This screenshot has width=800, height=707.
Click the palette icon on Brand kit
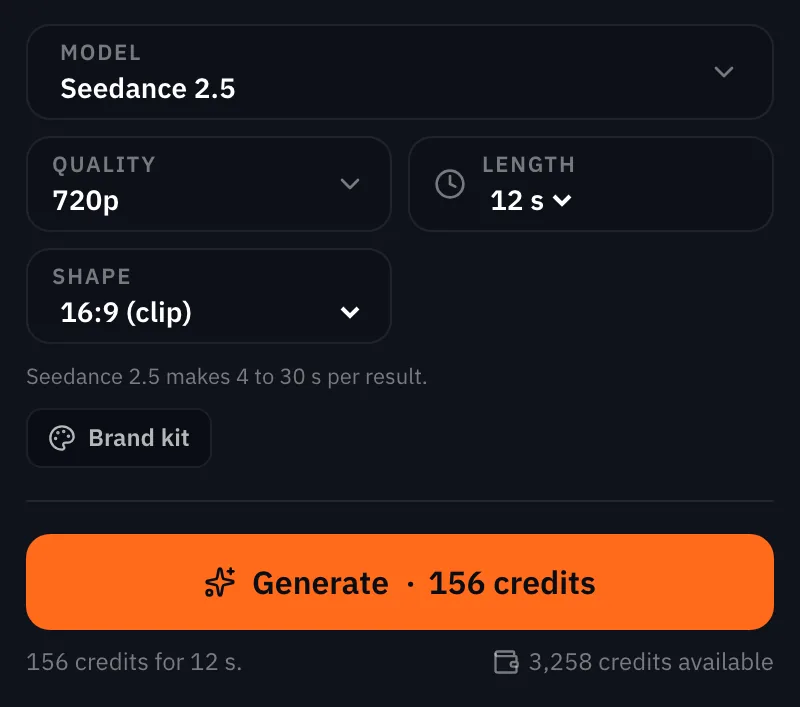[62, 438]
